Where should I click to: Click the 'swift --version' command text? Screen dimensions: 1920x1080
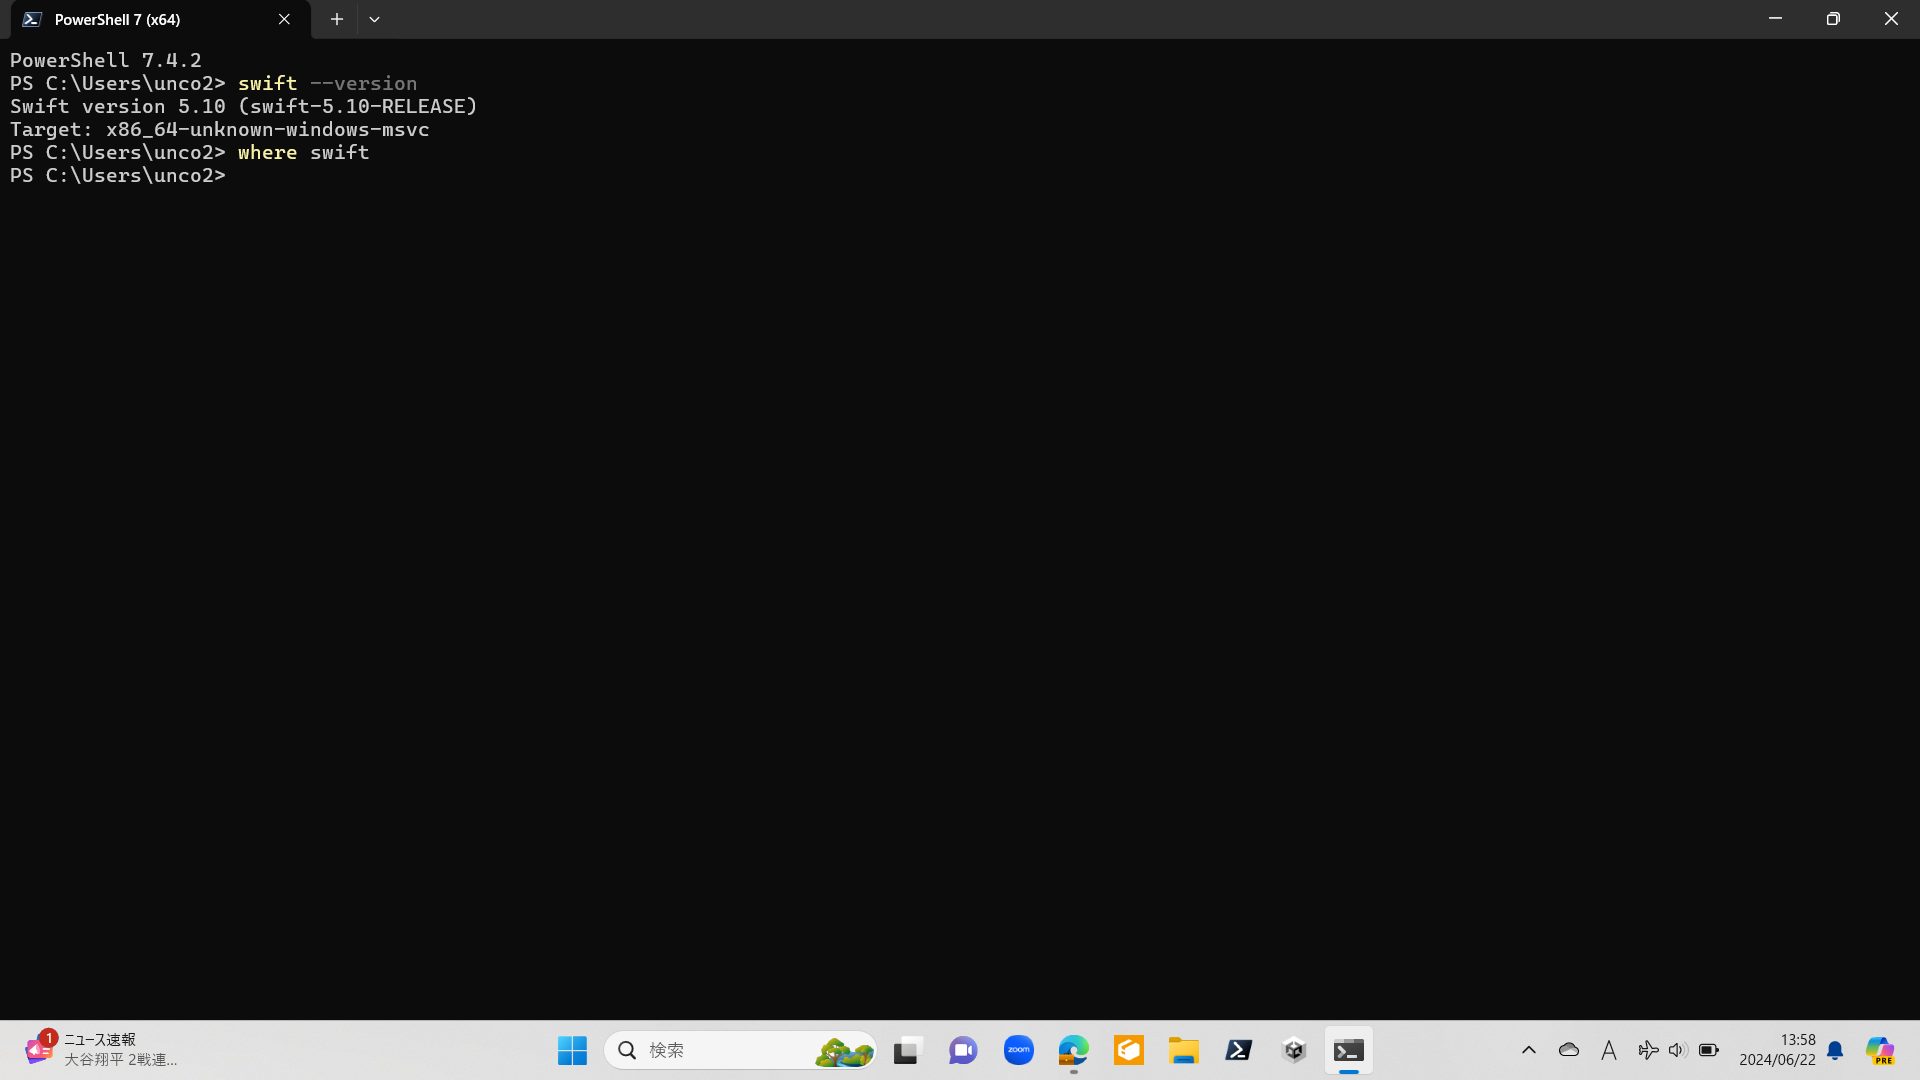click(x=327, y=83)
